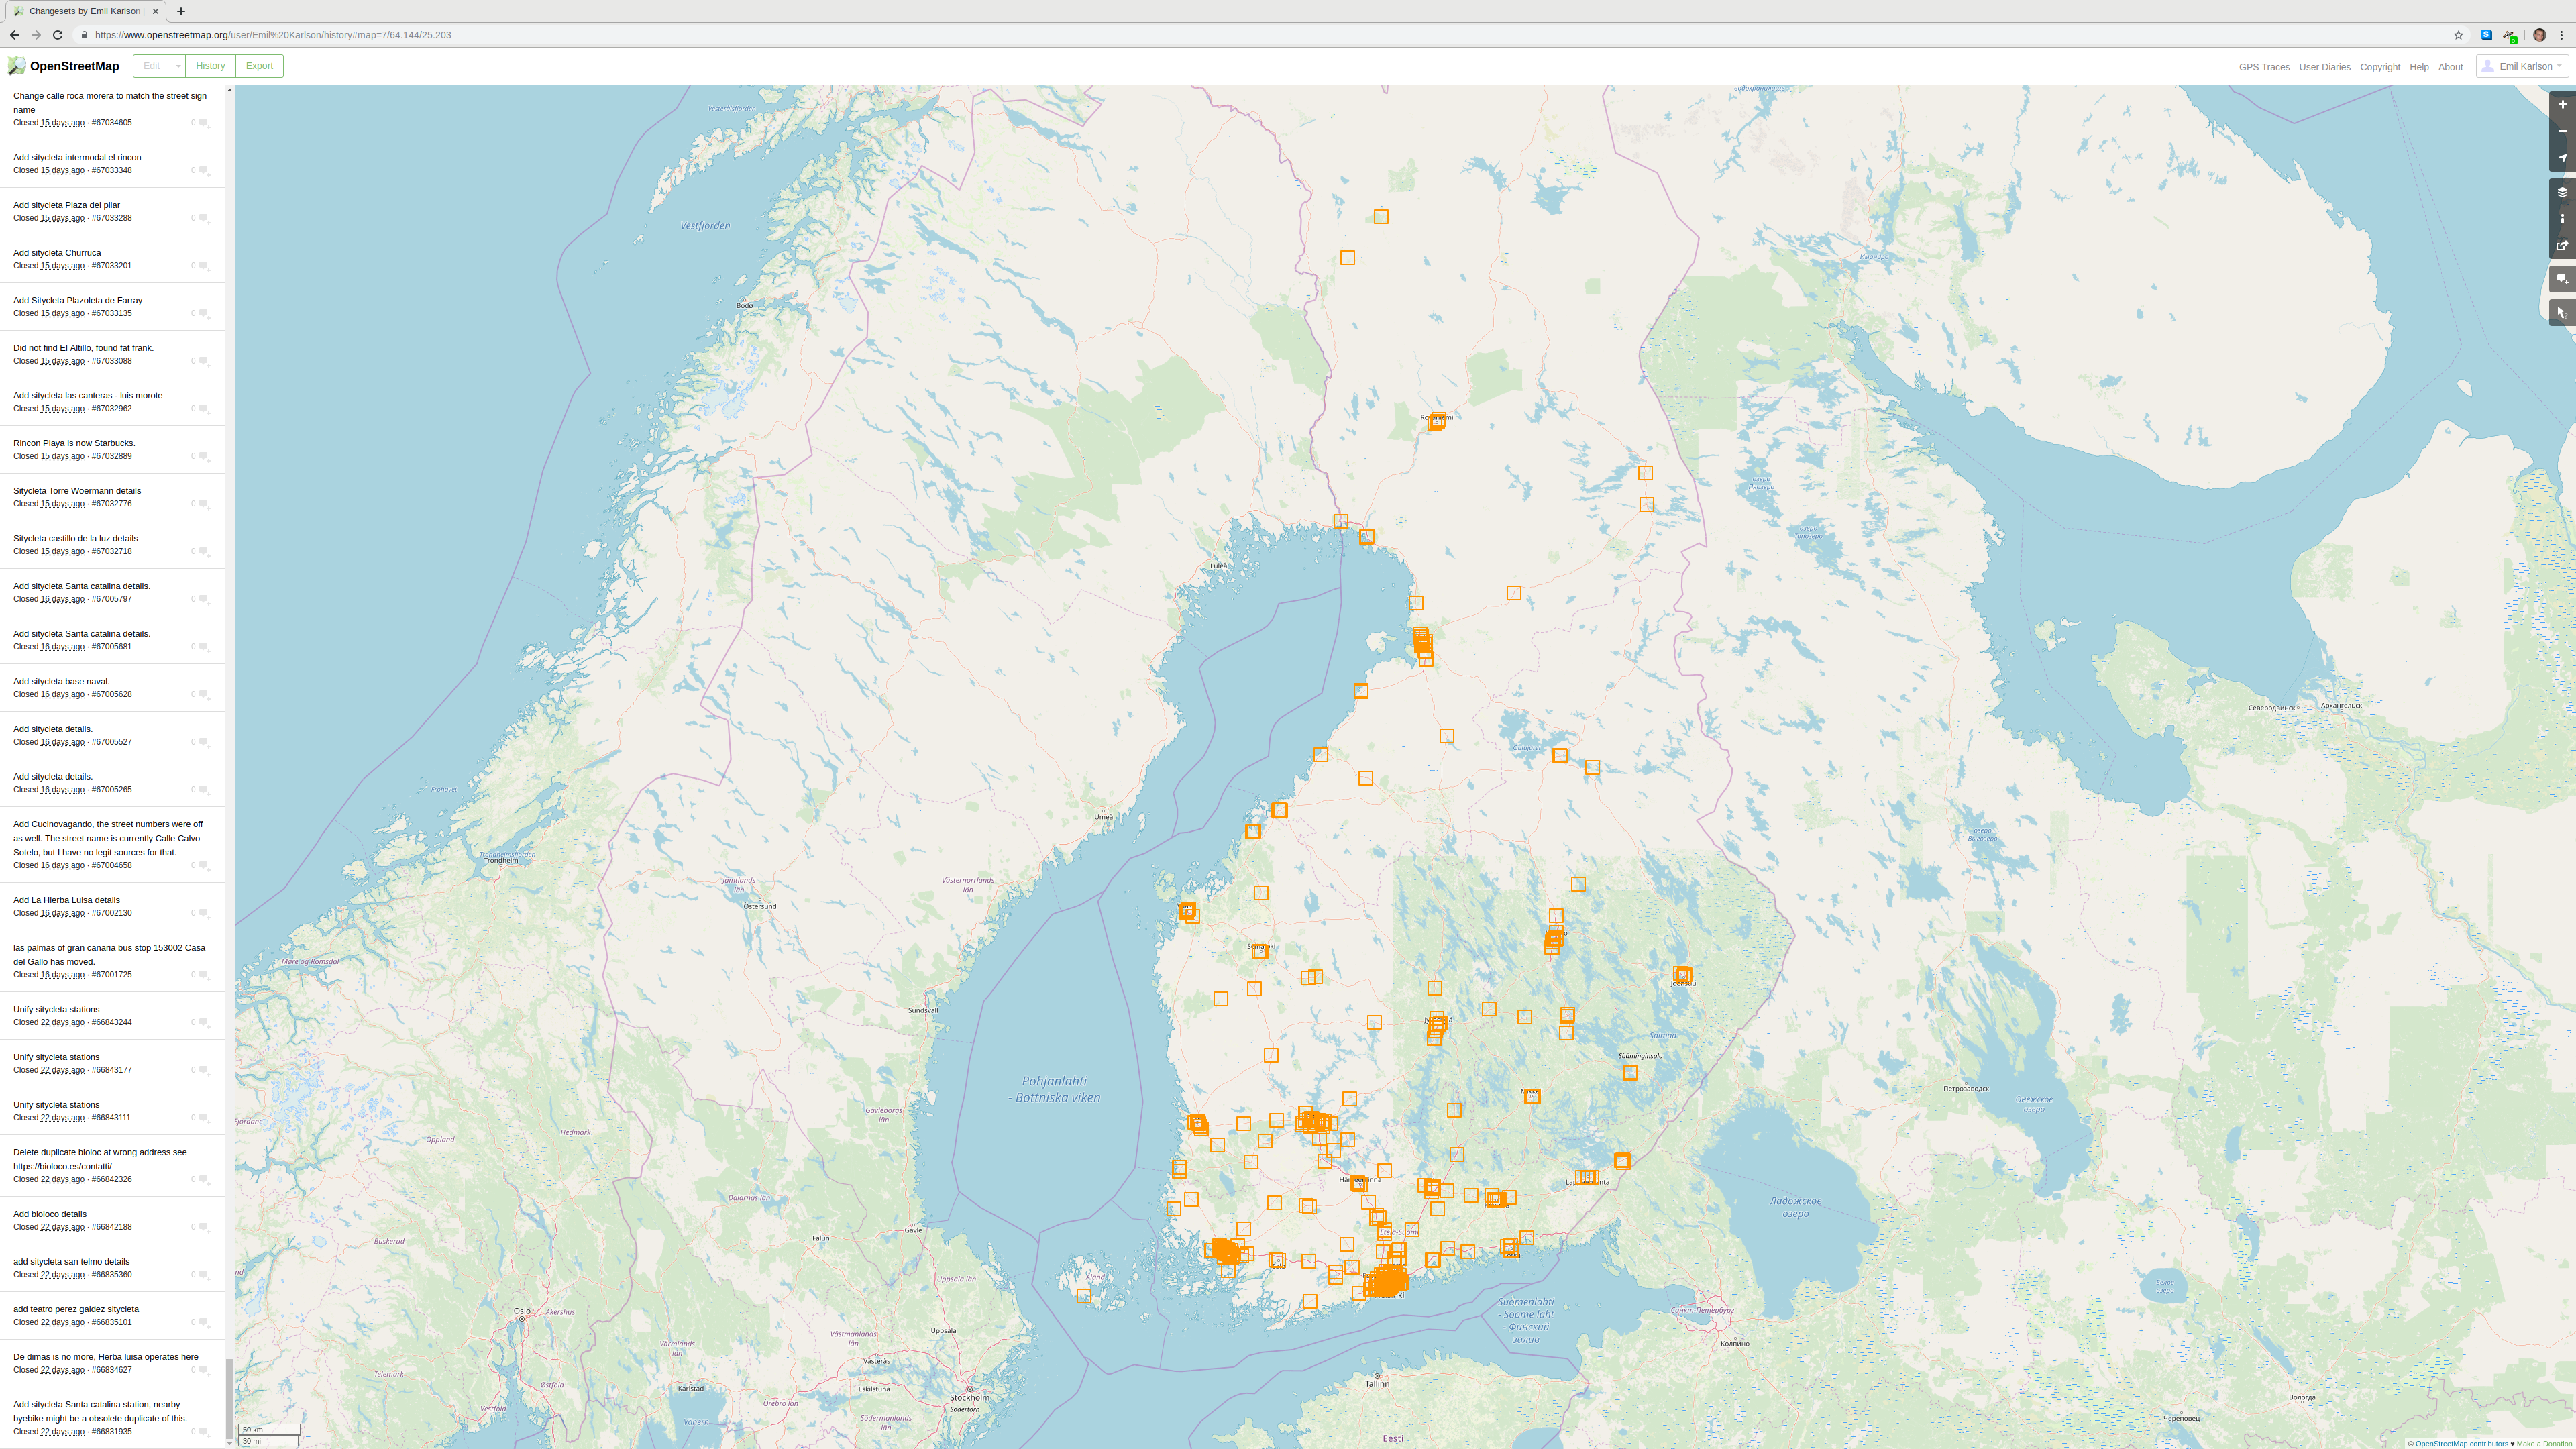Activate the Query features tool

[2562, 313]
